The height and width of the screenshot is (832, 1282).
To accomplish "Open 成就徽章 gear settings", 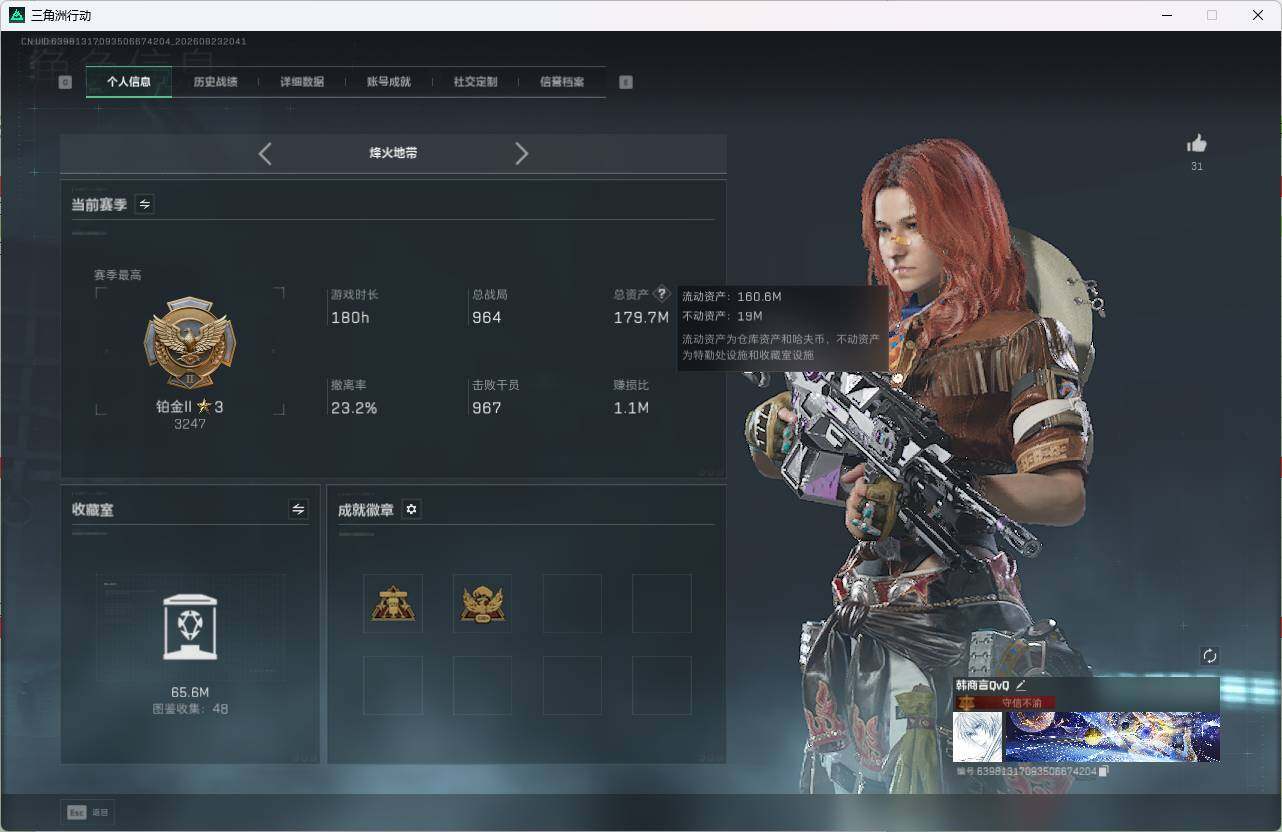I will [411, 509].
